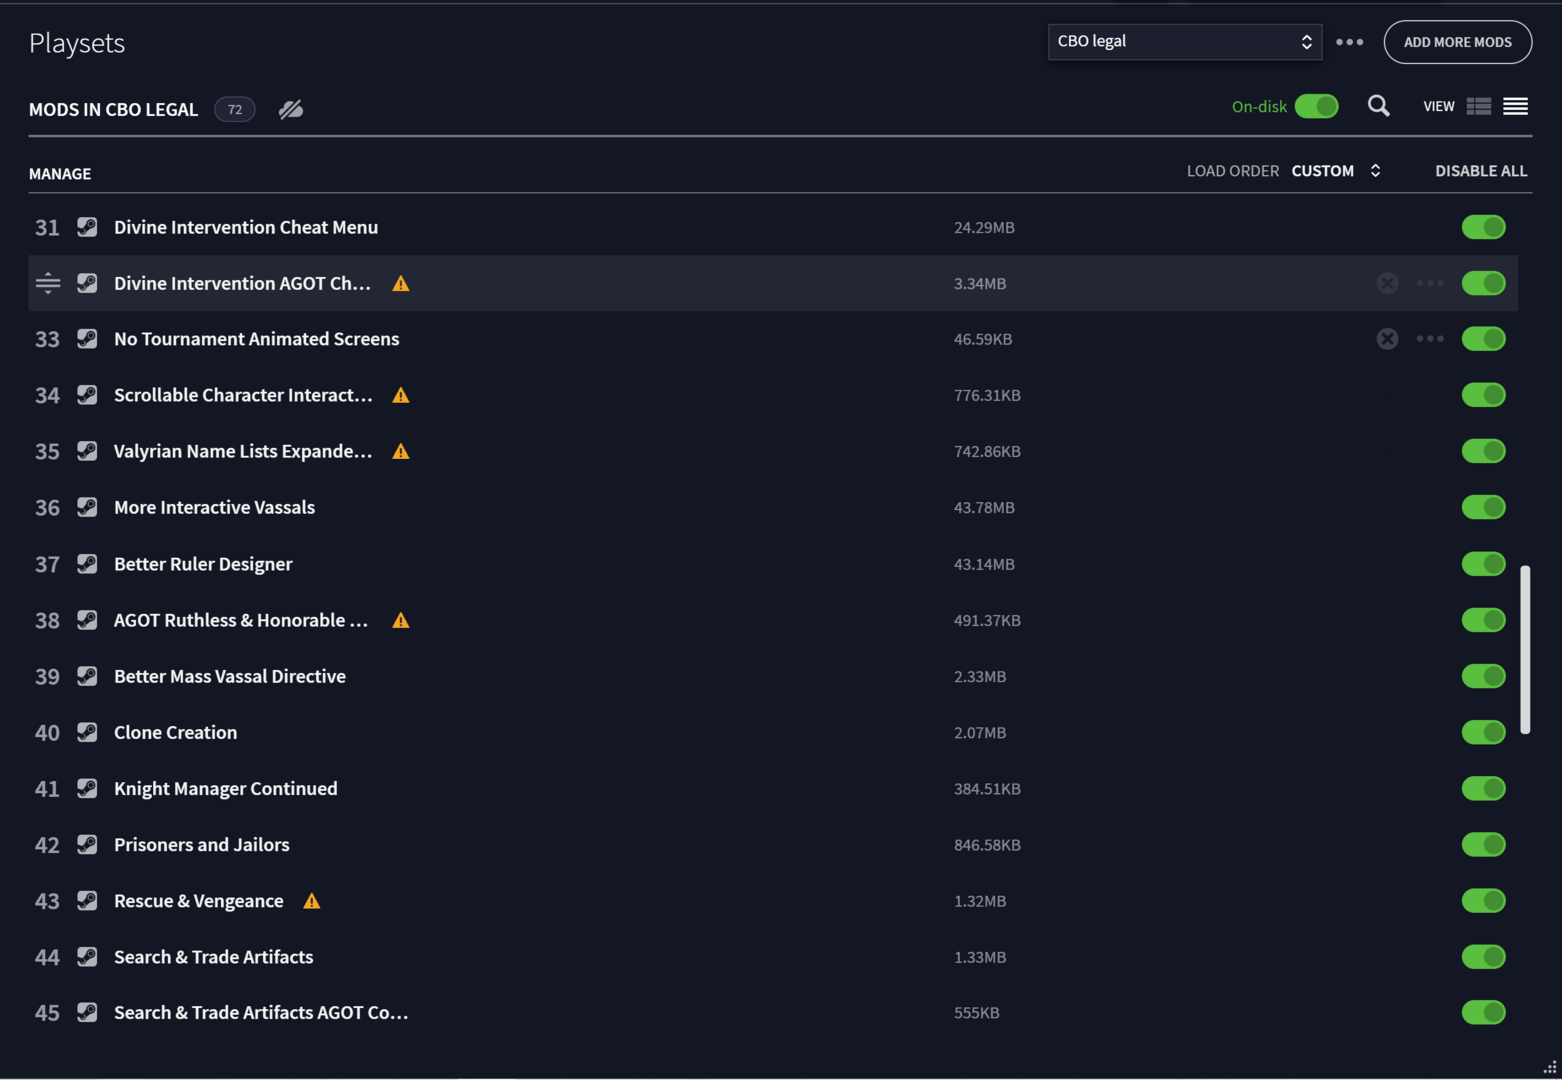Select the Knight Manager Continued mod name
1562x1080 pixels.
(226, 788)
